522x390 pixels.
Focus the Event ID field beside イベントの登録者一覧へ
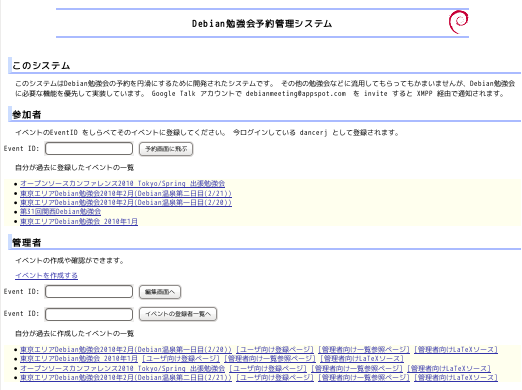coord(89,314)
